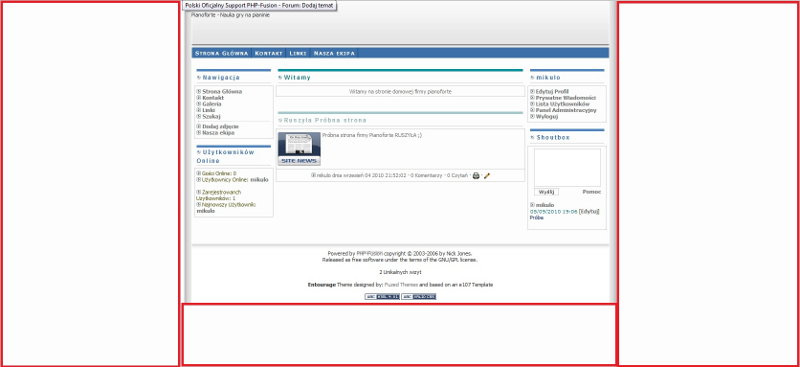
Task: Click the W3C XHTML validation badge
Action: point(382,297)
